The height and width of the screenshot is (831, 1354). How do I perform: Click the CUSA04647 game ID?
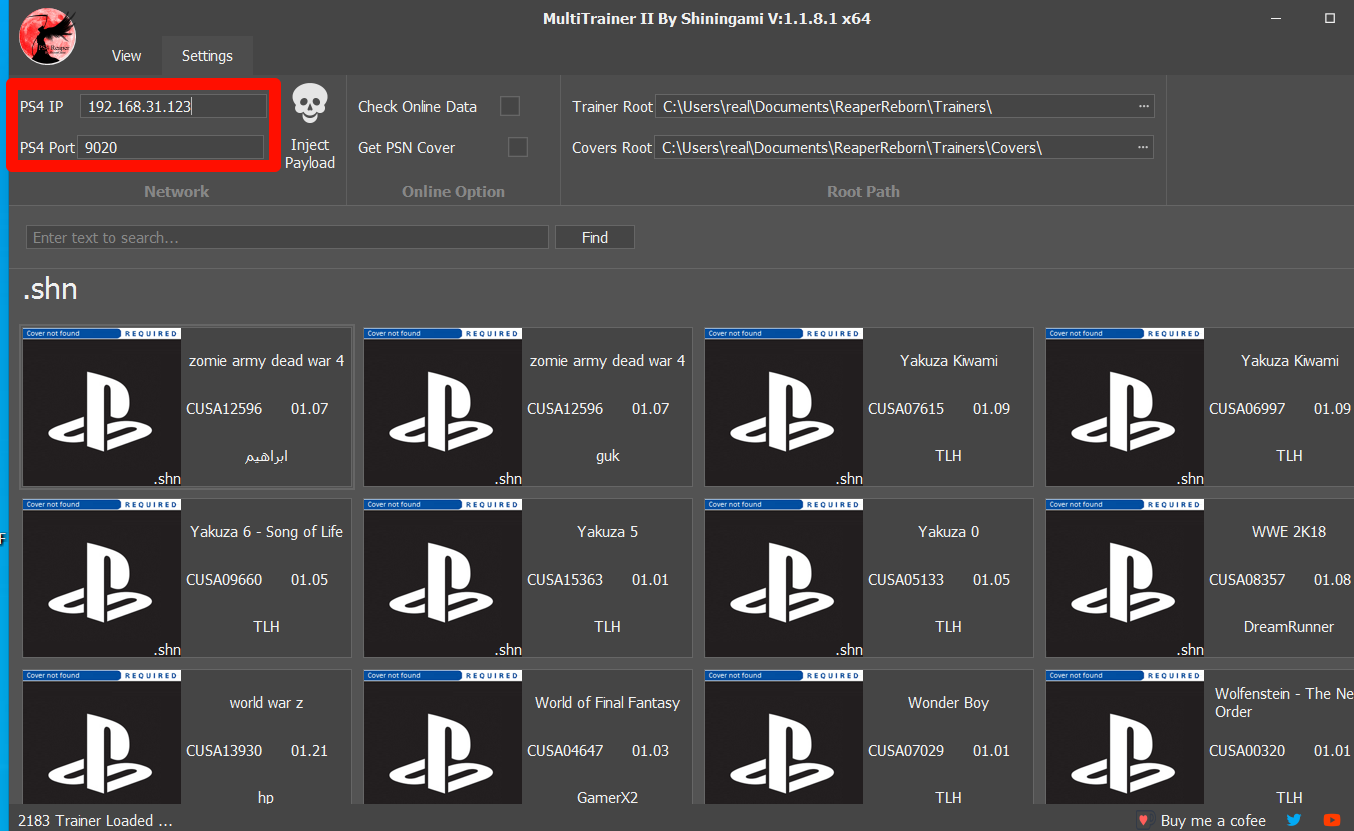click(565, 750)
